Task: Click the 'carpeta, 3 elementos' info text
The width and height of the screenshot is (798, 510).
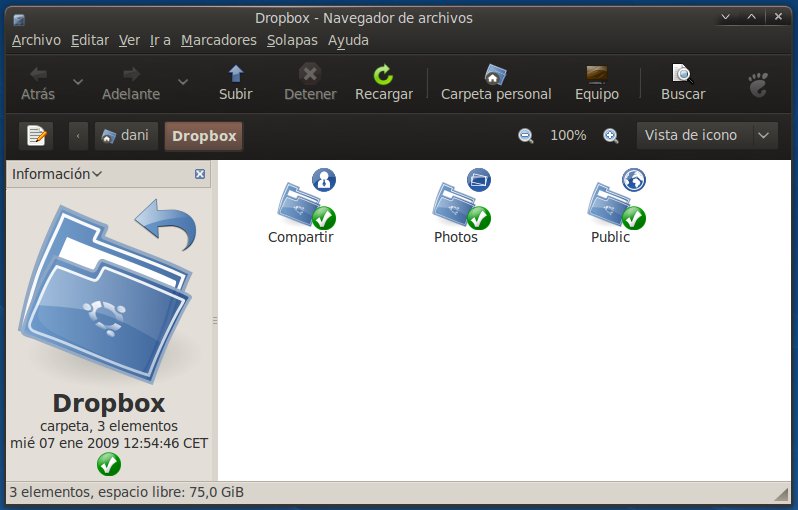Action: (x=109, y=426)
